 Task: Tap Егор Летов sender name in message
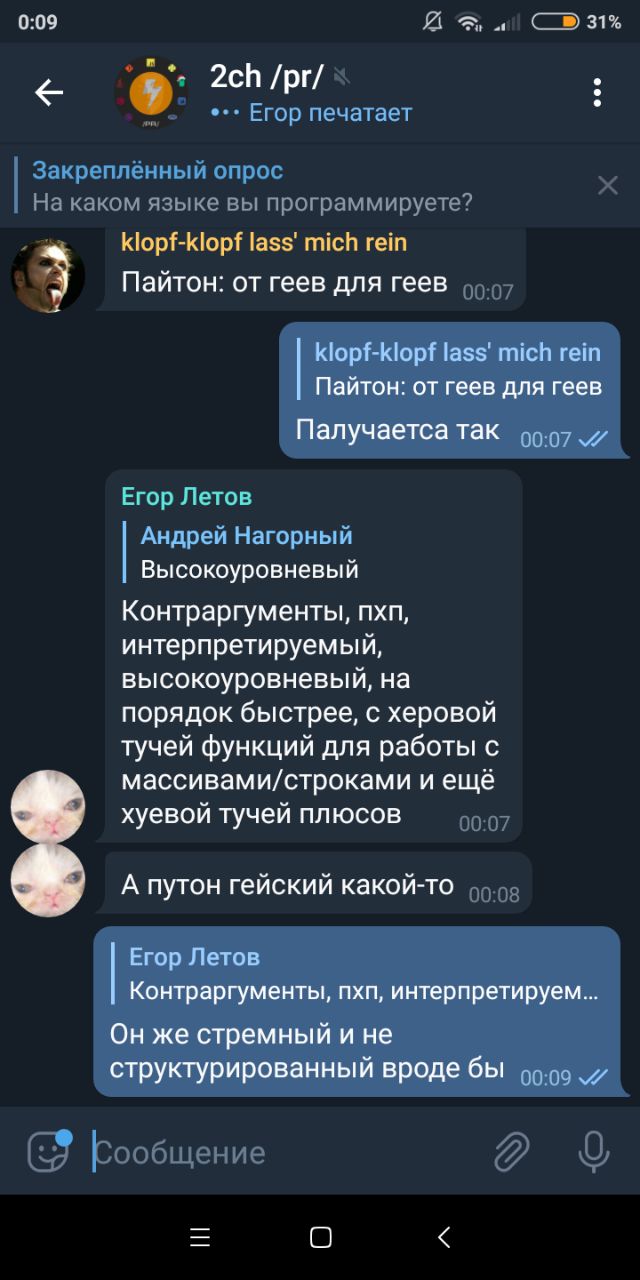point(186,497)
